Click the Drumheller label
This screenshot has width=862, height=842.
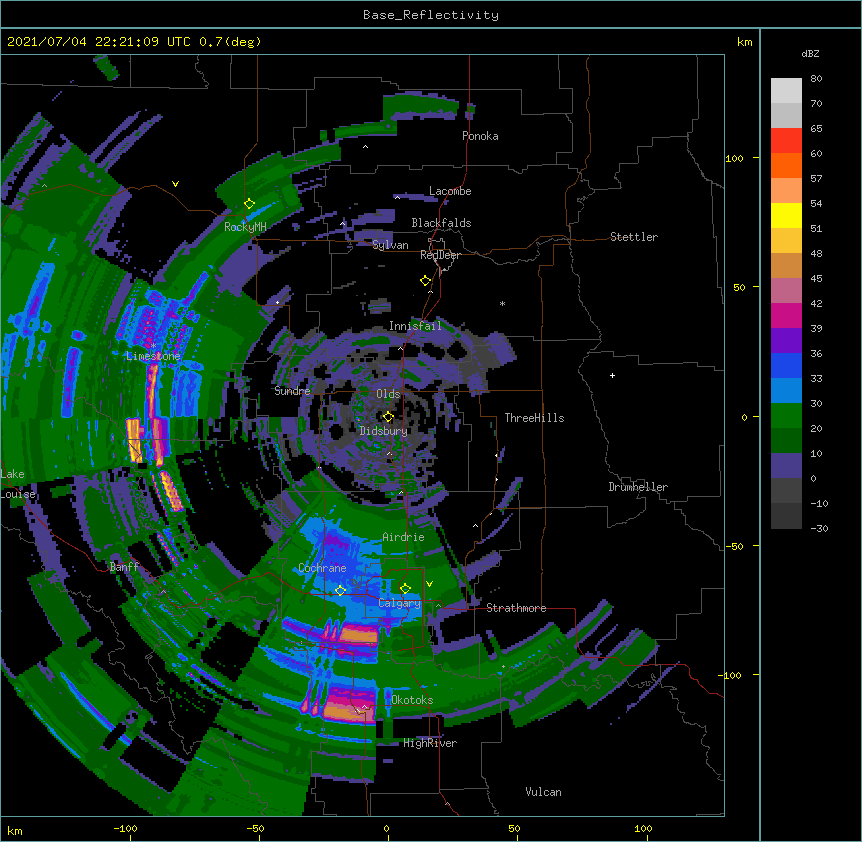click(x=638, y=487)
